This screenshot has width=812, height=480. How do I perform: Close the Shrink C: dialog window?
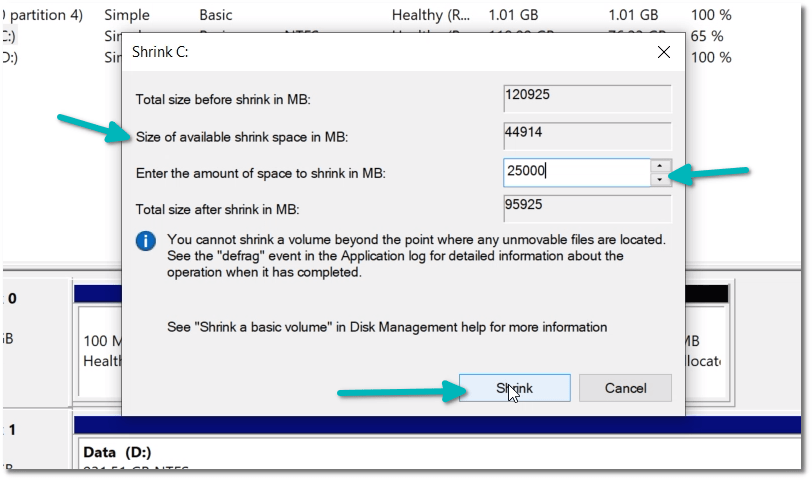click(663, 52)
